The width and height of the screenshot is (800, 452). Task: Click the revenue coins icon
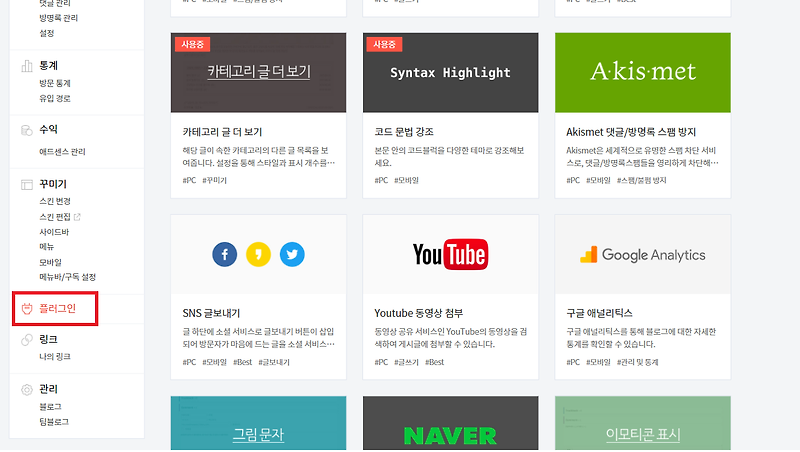(27, 130)
